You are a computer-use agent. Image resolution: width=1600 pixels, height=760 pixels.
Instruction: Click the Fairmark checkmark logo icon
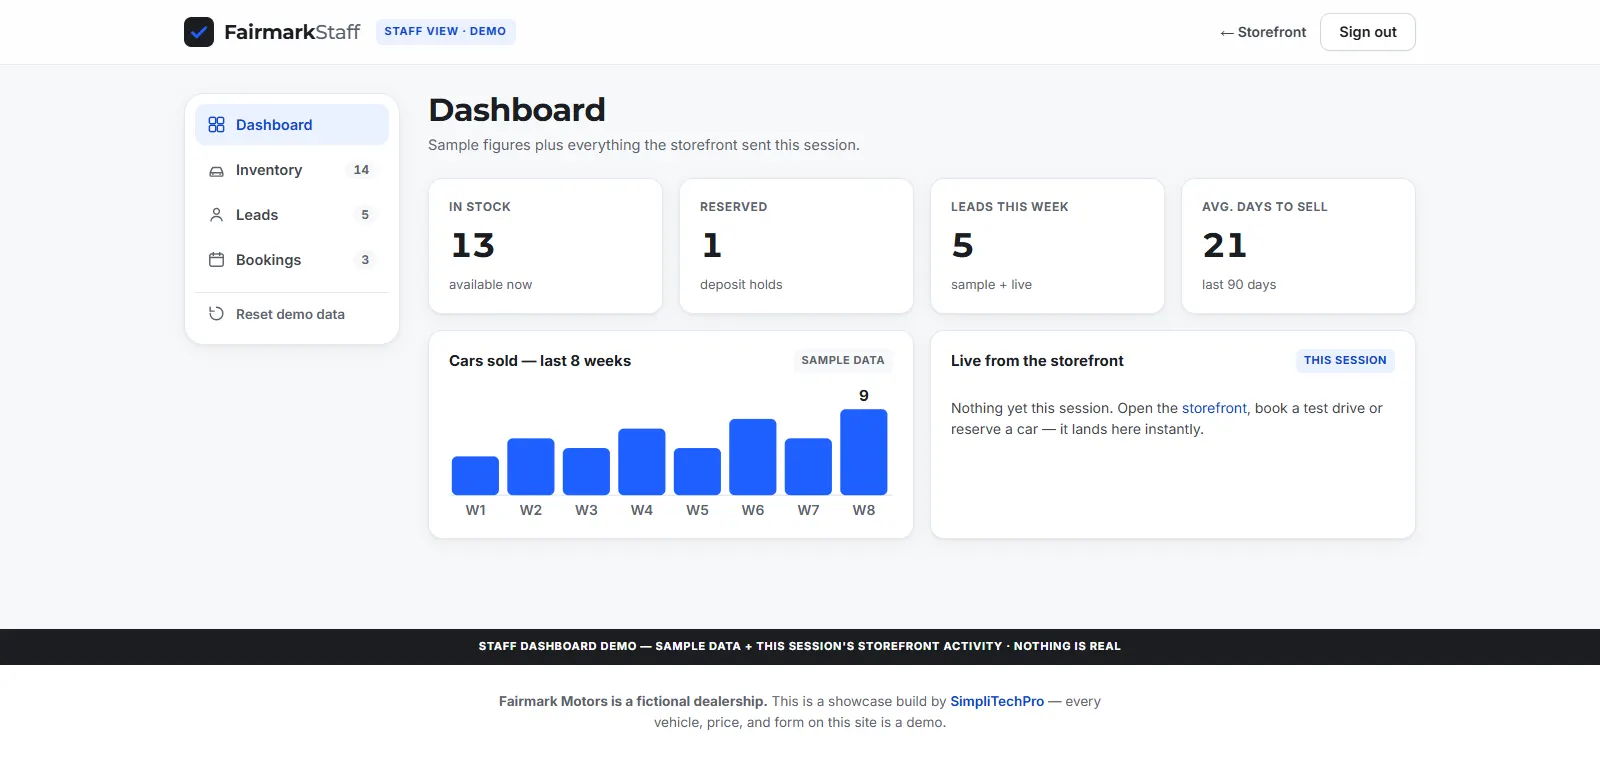(199, 32)
